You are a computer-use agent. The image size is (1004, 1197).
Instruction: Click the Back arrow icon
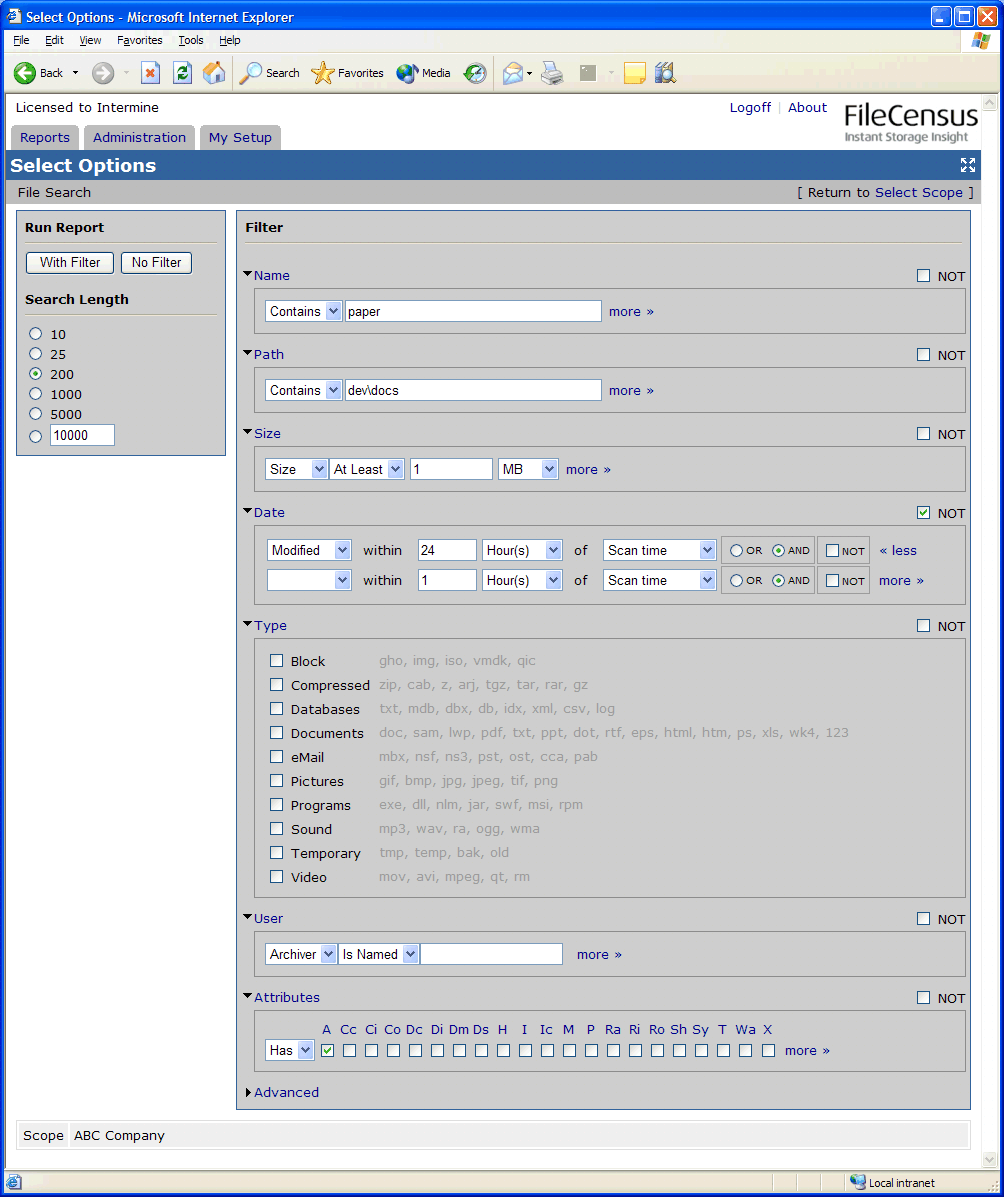[x=24, y=73]
